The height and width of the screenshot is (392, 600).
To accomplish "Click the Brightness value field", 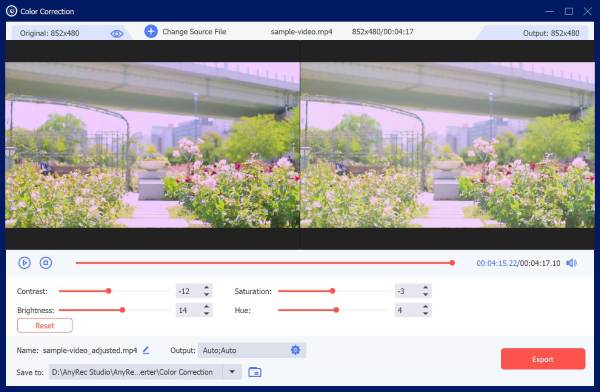I will pos(188,310).
